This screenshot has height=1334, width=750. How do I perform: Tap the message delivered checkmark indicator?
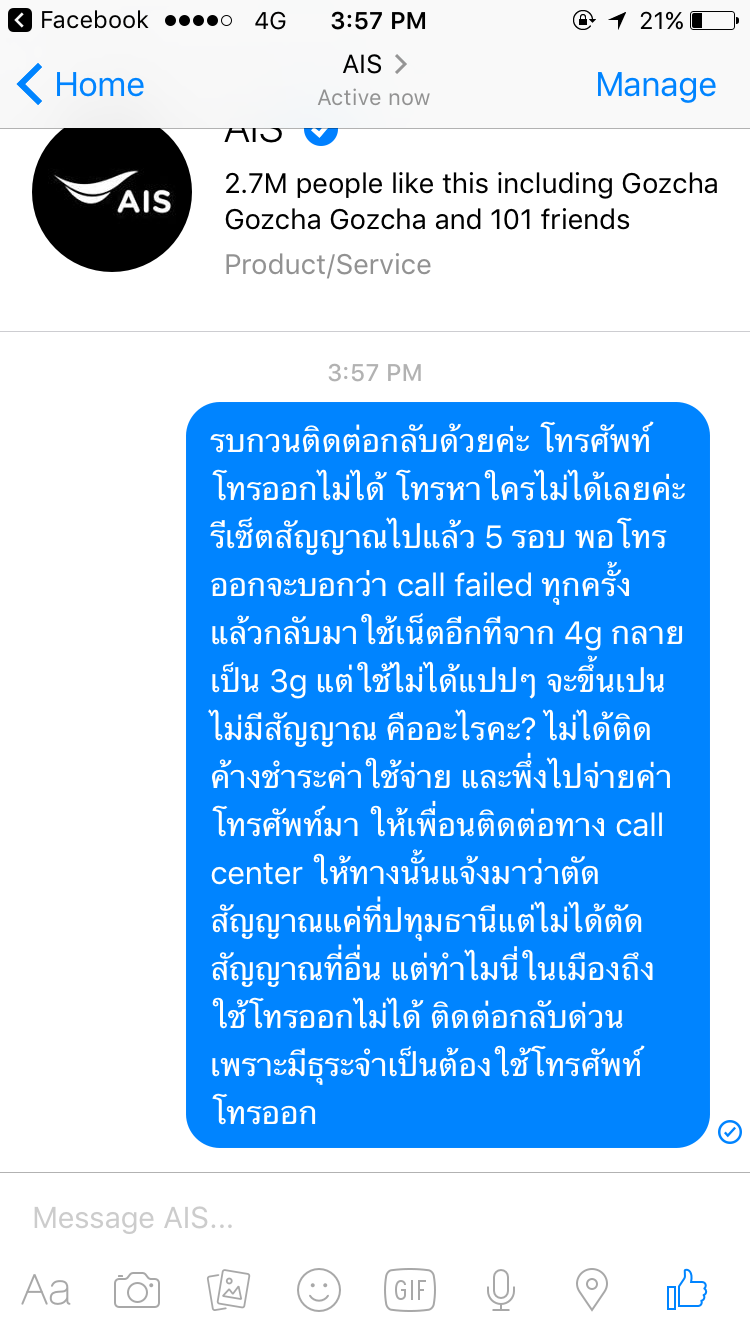pyautogui.click(x=730, y=1131)
